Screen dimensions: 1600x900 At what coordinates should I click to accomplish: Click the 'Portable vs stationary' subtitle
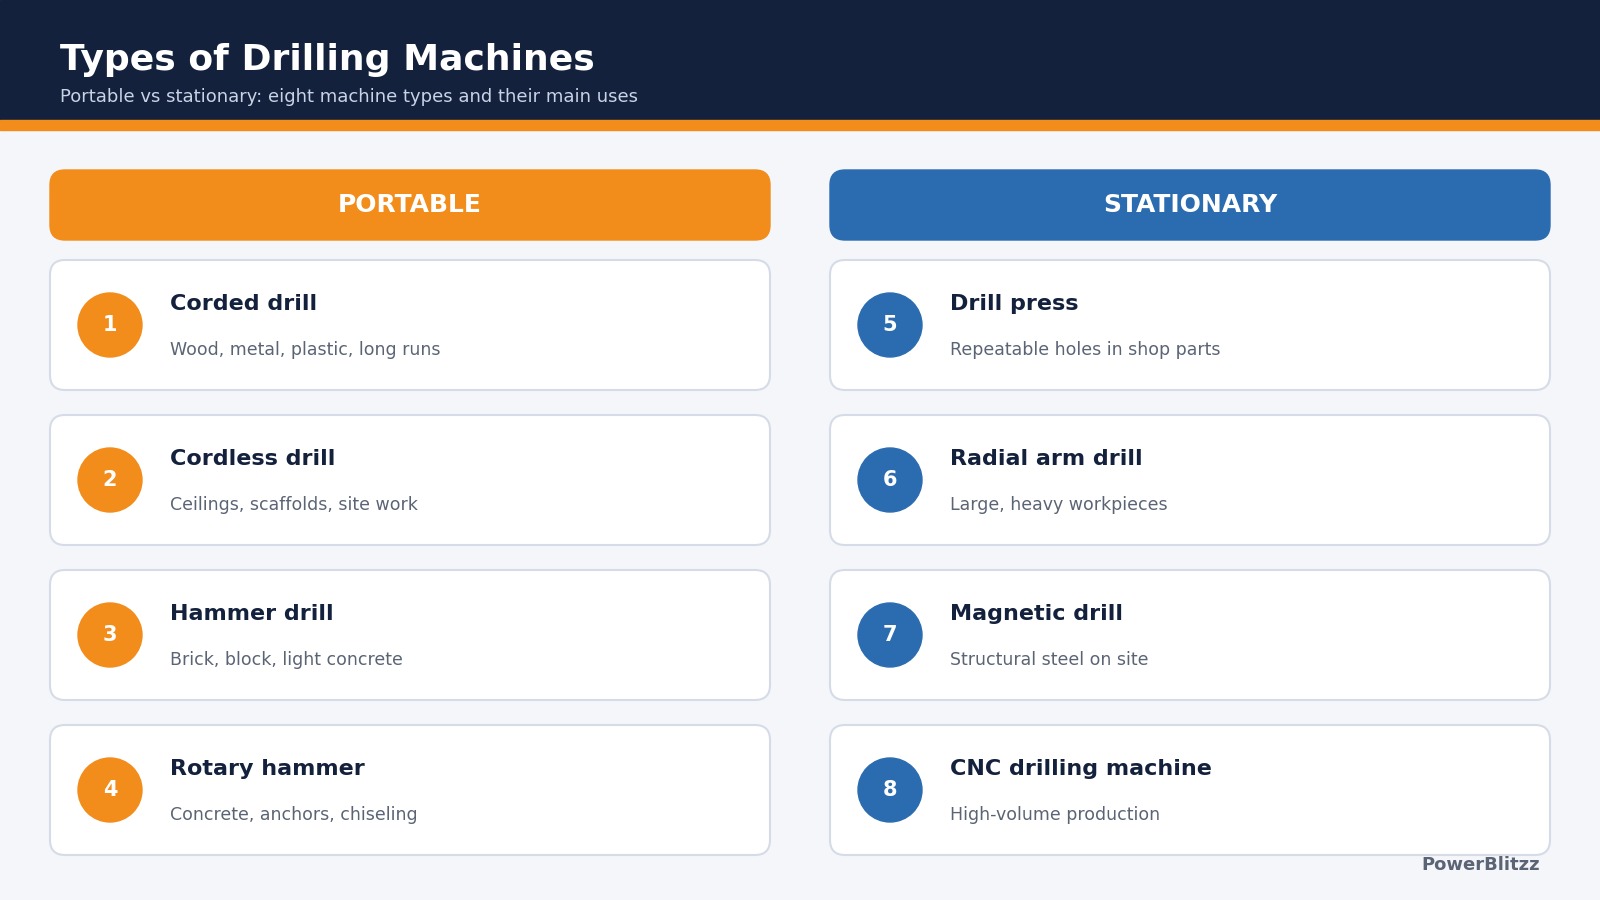point(349,97)
